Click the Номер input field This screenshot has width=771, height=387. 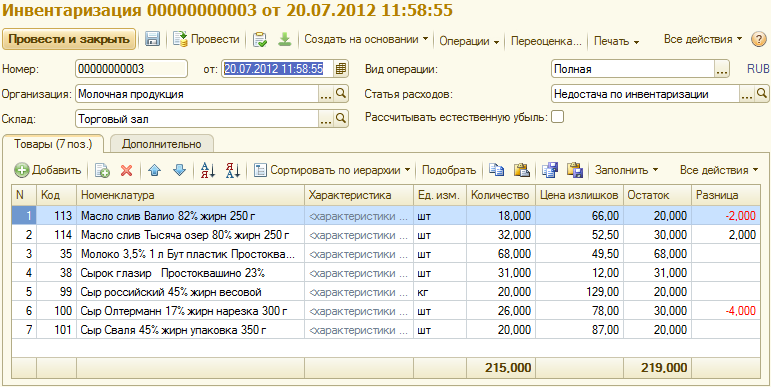tap(131, 69)
